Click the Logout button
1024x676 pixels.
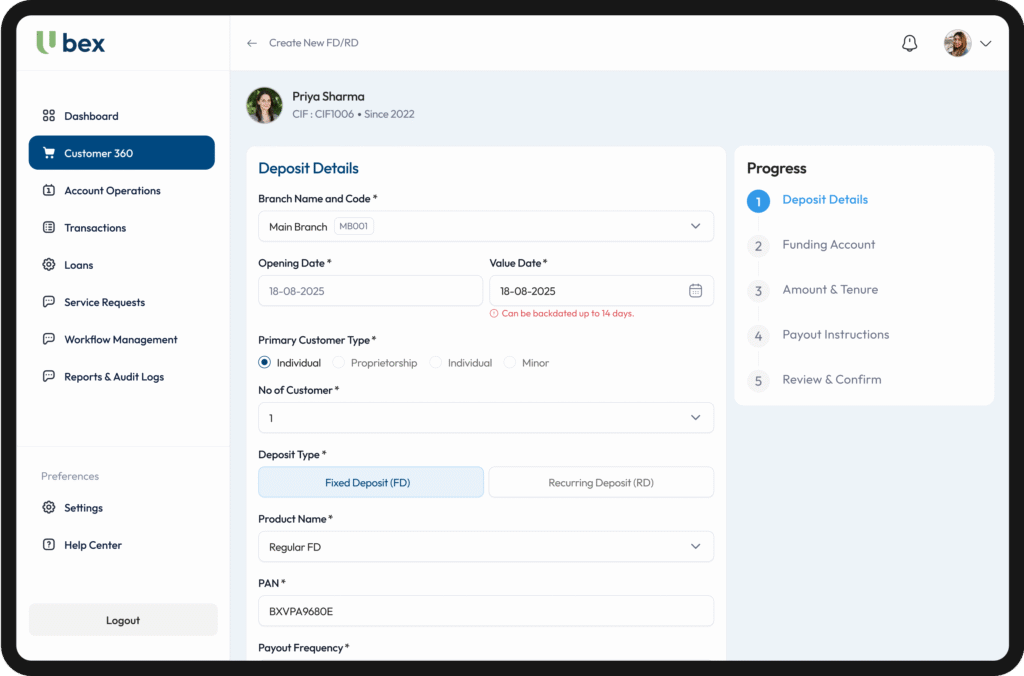click(x=123, y=620)
